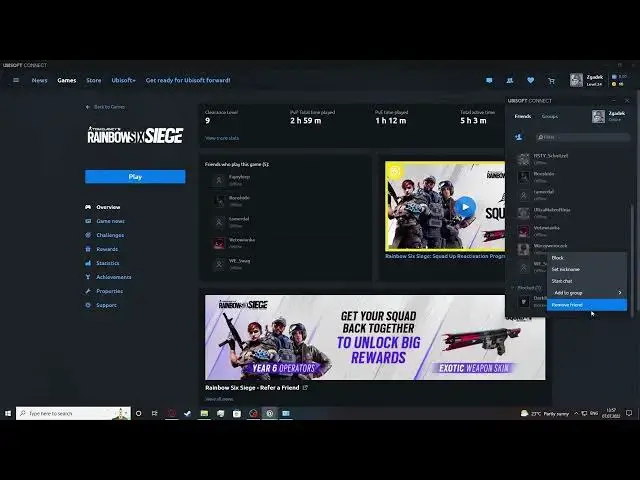
Task: Open Cortana from the taskbar
Action: (x=138, y=413)
